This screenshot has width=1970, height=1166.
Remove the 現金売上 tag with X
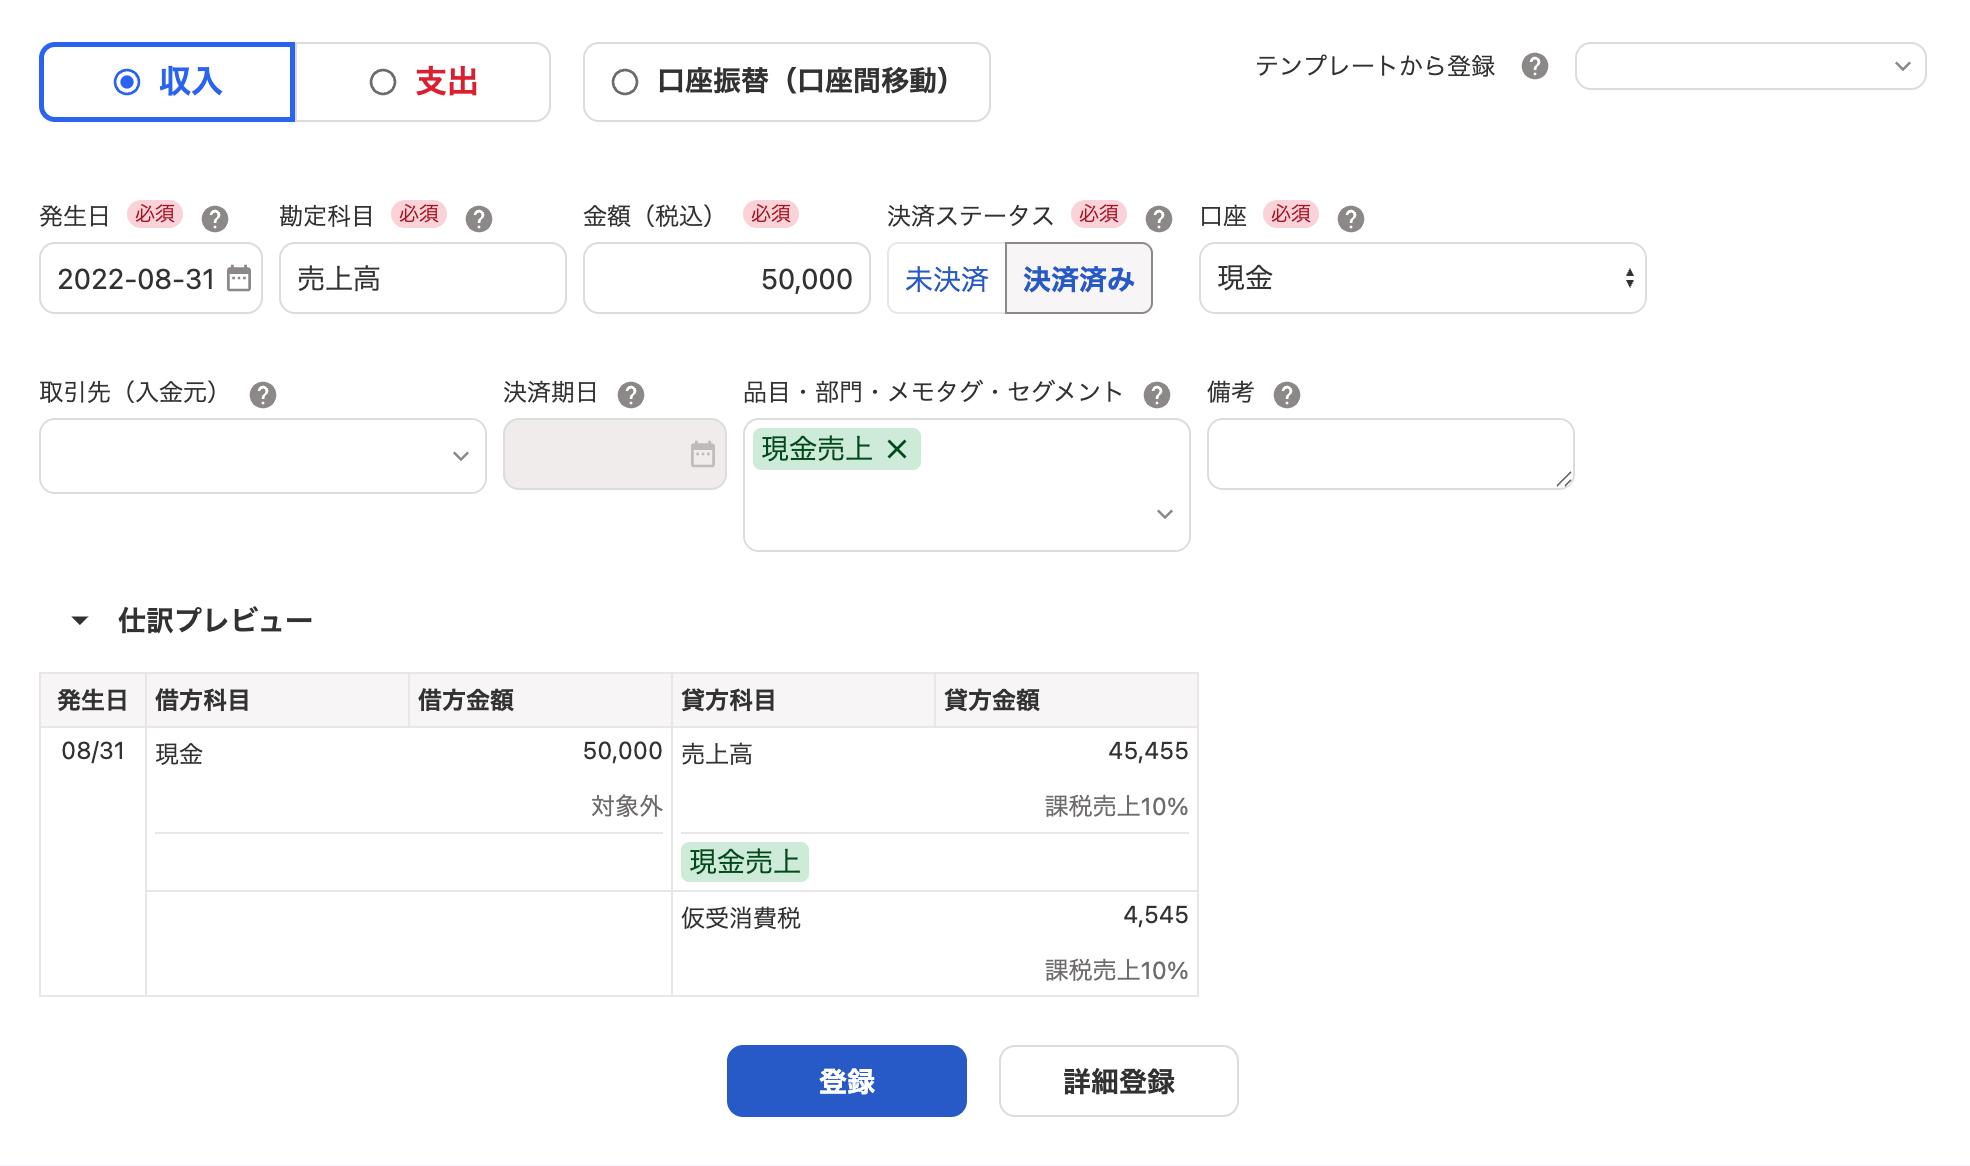(x=897, y=449)
